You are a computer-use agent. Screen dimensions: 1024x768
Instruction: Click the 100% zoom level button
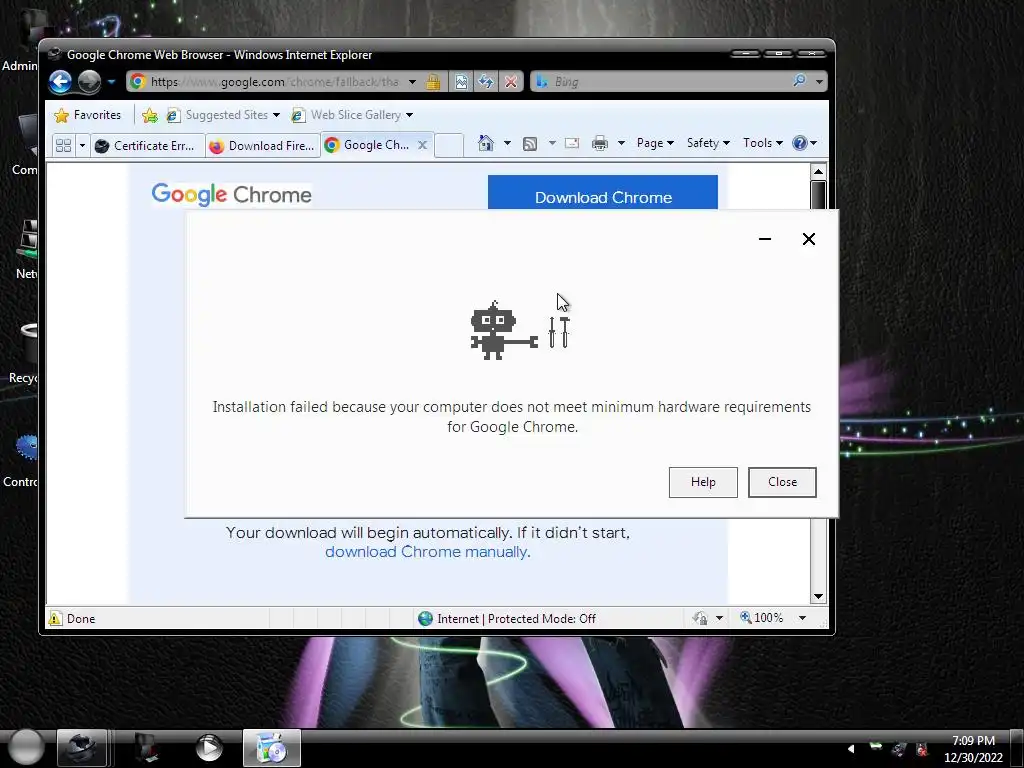(x=761, y=618)
